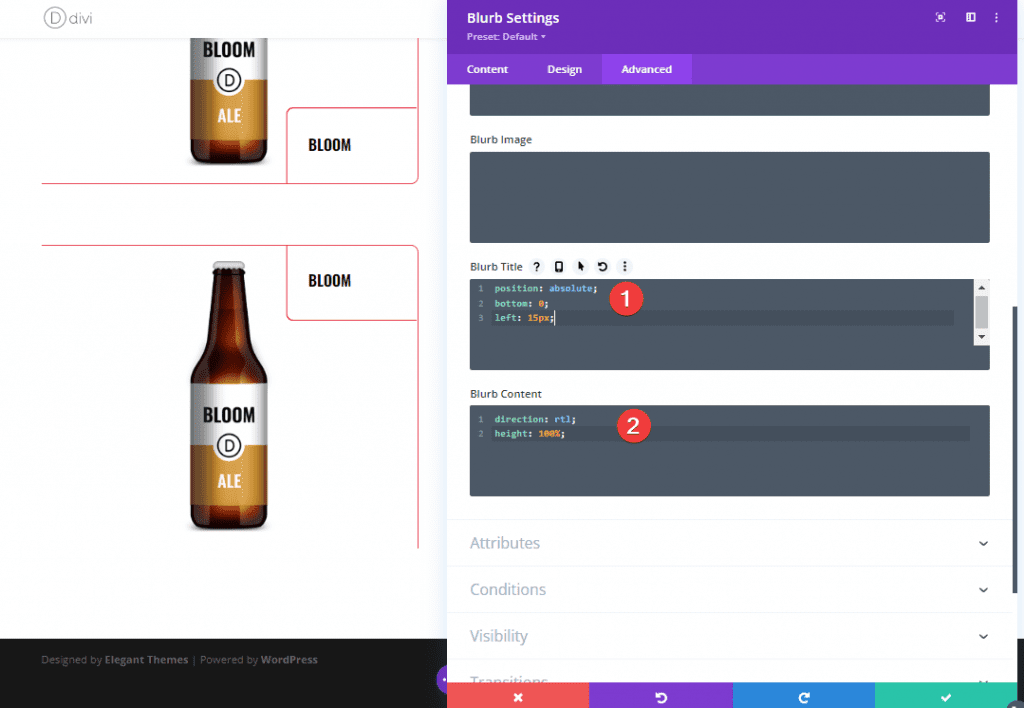This screenshot has width=1024, height=708.
Task: Expand the Attributes section
Action: click(x=729, y=543)
